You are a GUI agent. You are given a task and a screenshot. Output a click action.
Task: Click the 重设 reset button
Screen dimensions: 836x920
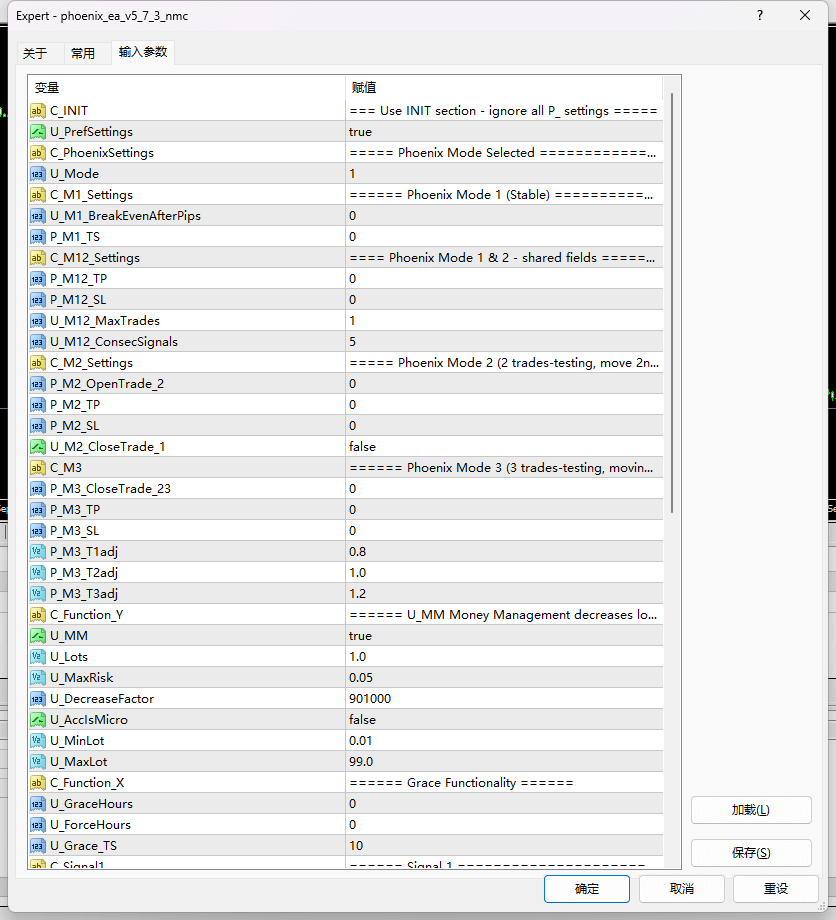point(776,888)
